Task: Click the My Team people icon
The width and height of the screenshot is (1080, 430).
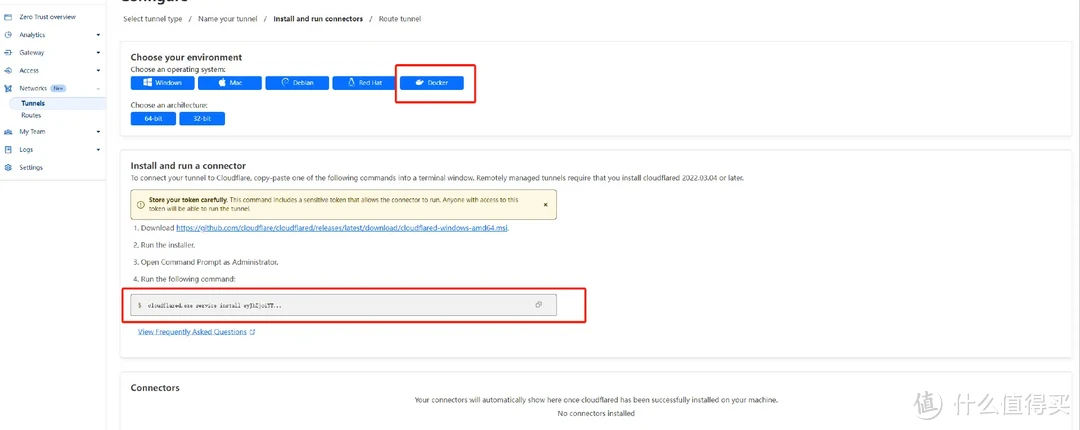Action: tap(8, 132)
